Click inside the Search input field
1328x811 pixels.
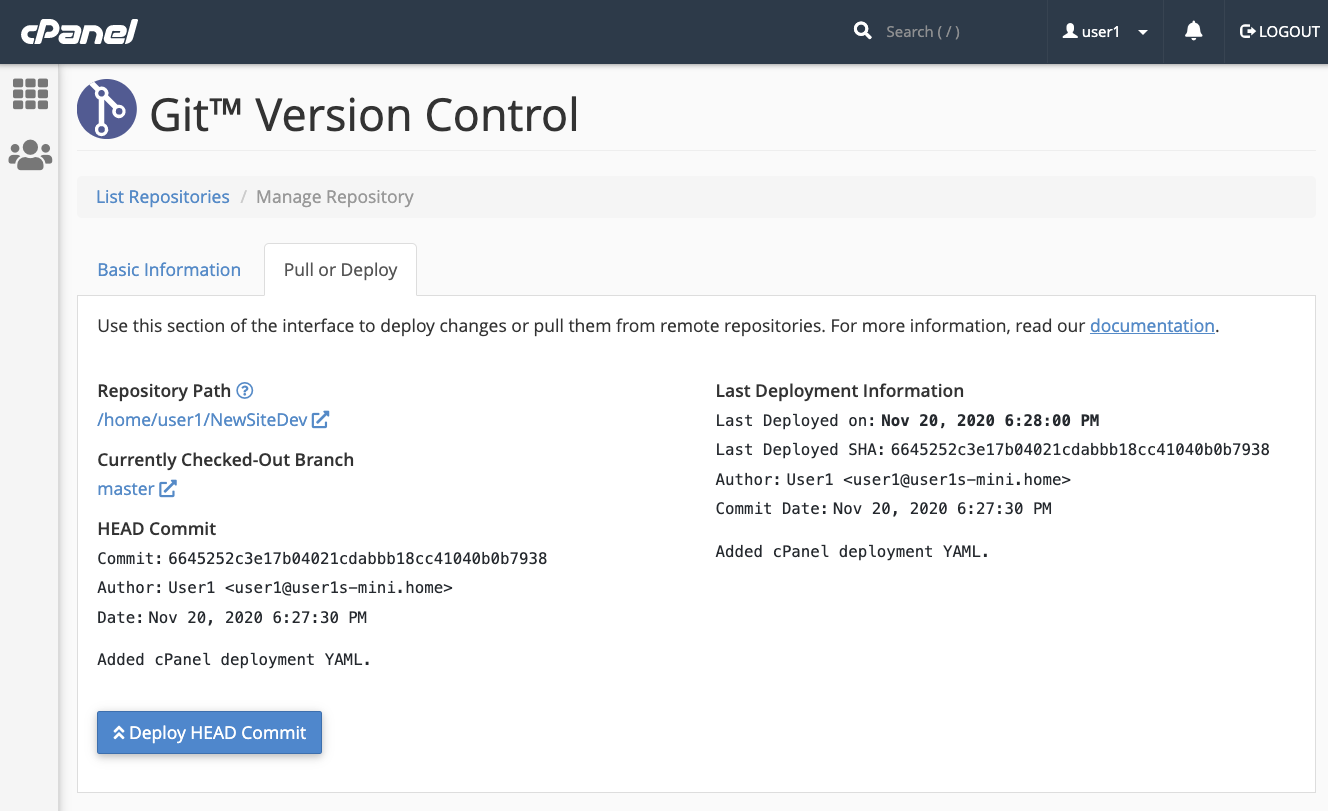(x=950, y=31)
